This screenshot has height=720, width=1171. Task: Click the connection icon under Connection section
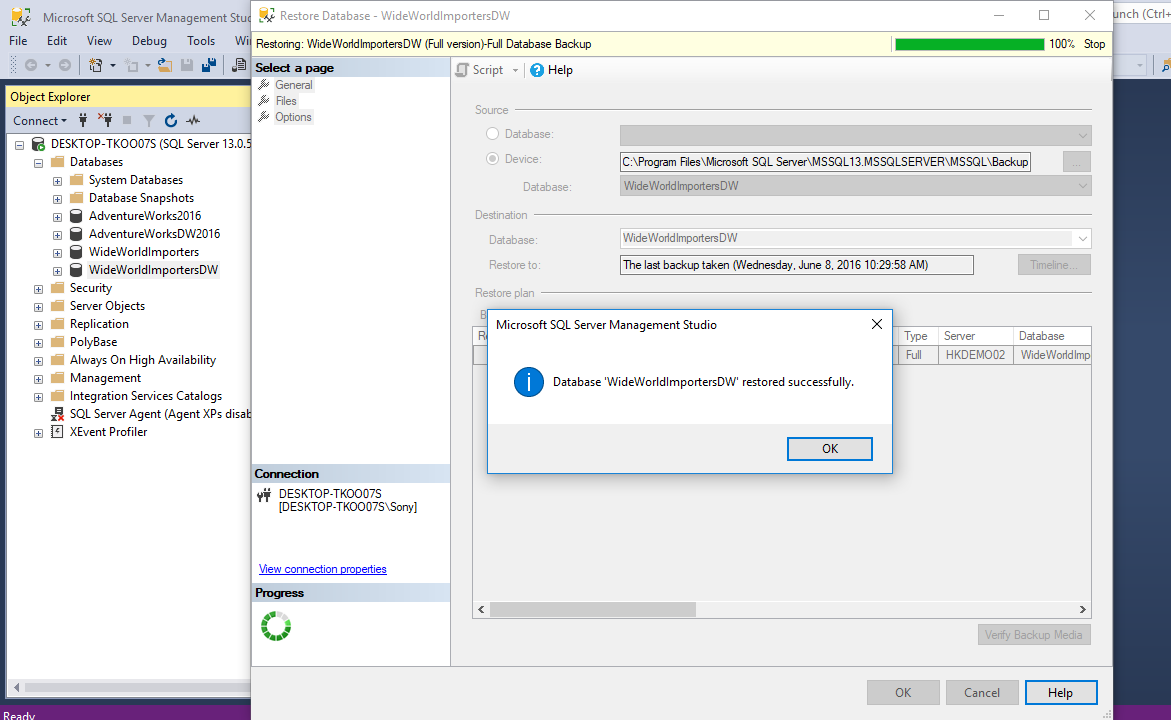click(x=264, y=495)
